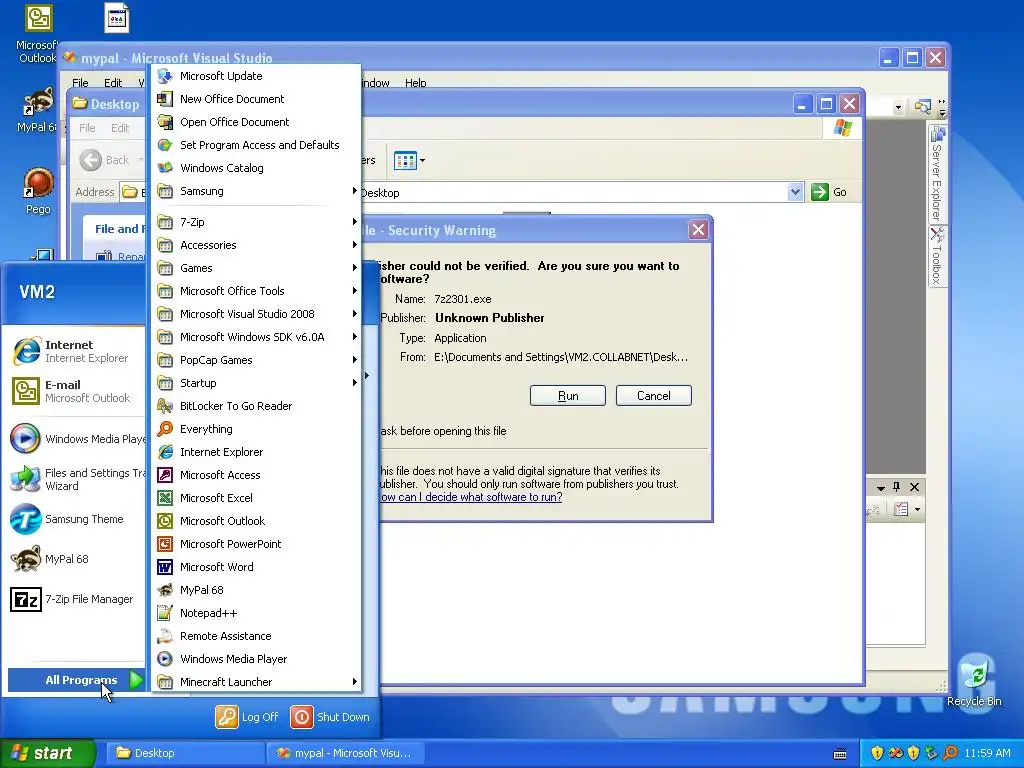Open Internet Explorer pinned start item
The image size is (1024, 768).
[x=75, y=351]
